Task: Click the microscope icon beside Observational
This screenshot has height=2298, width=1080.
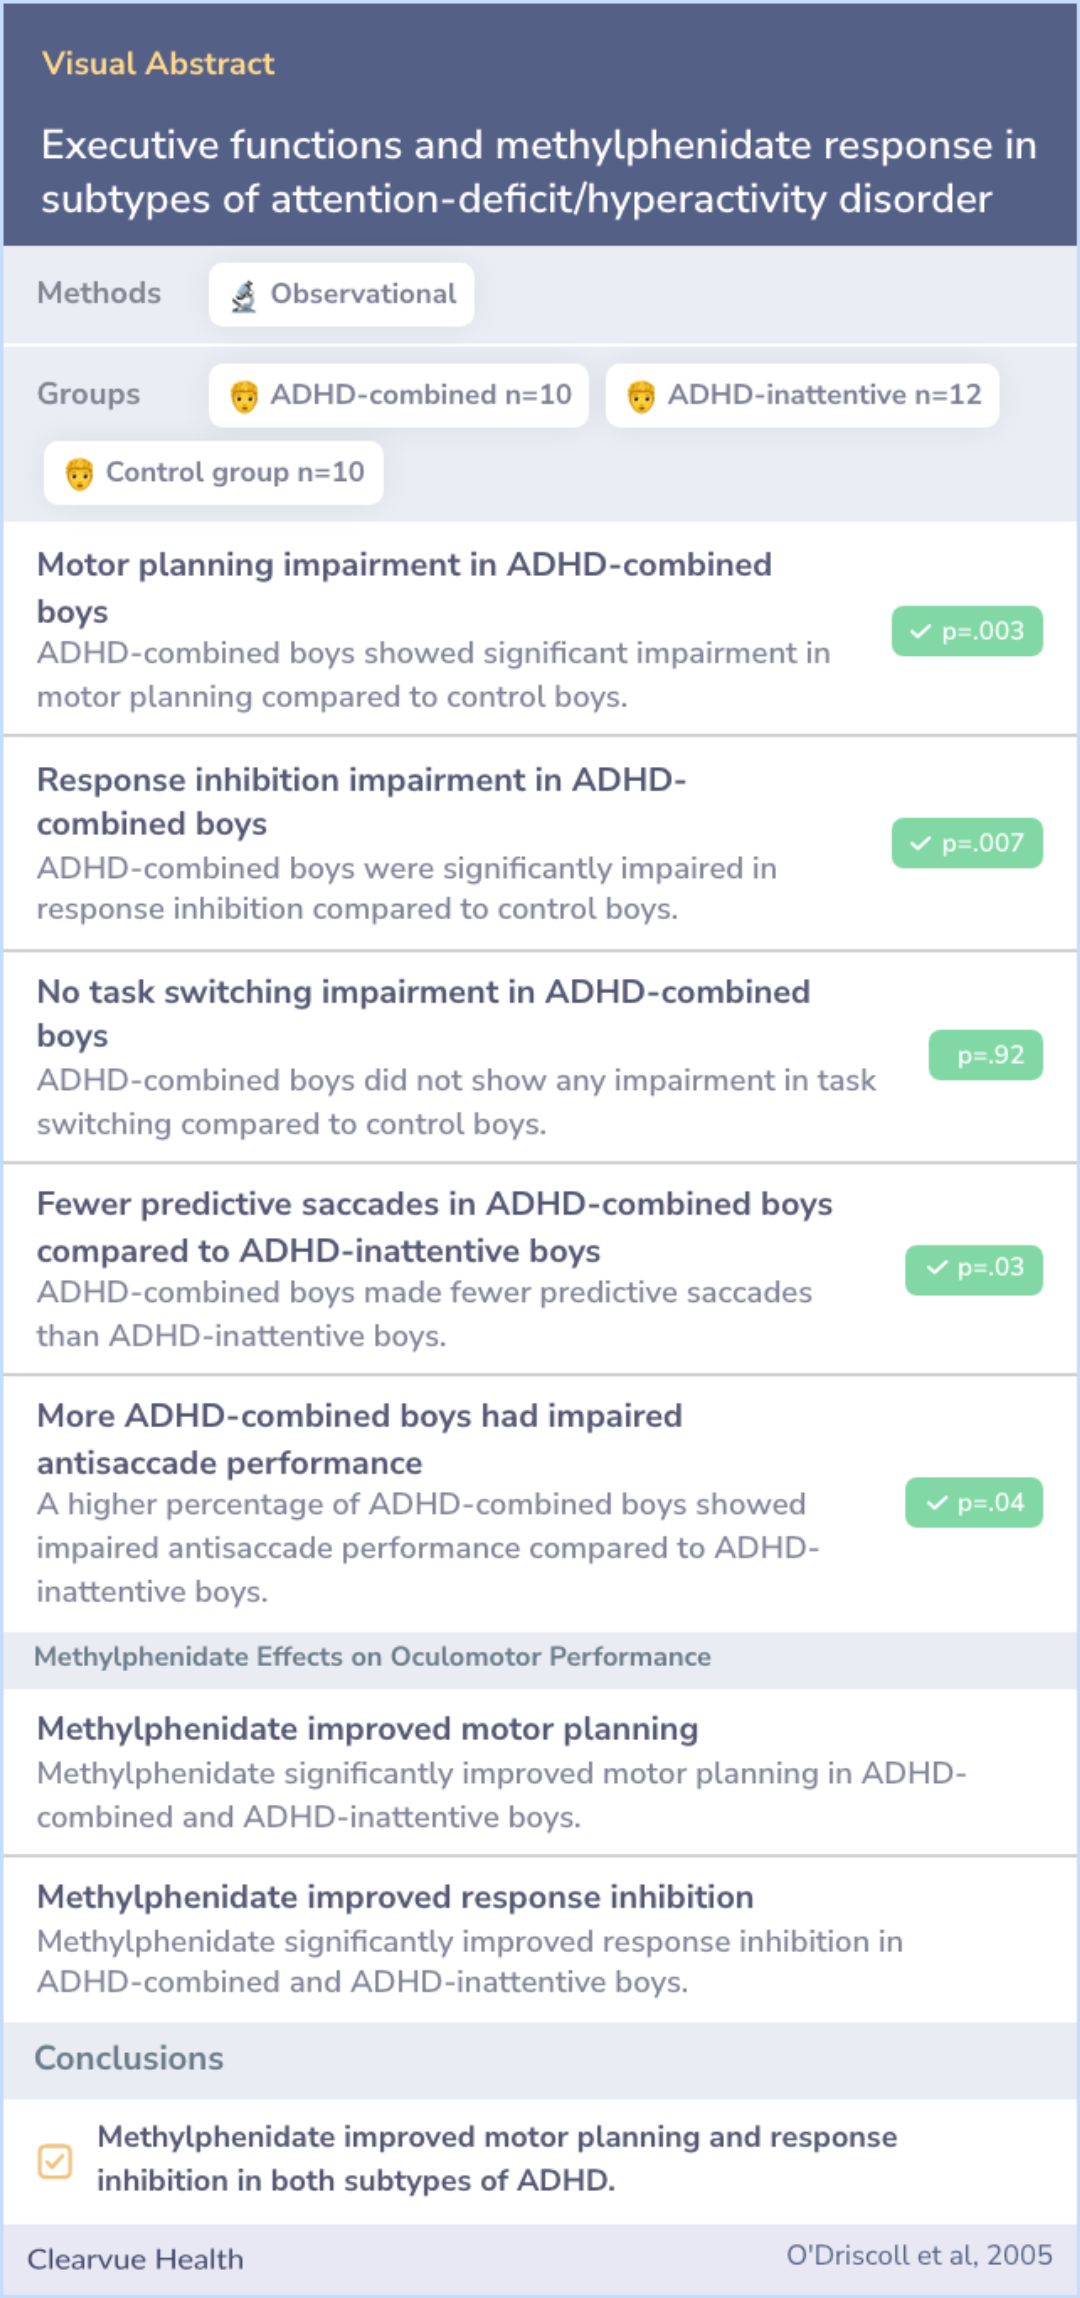Action: 243,296
